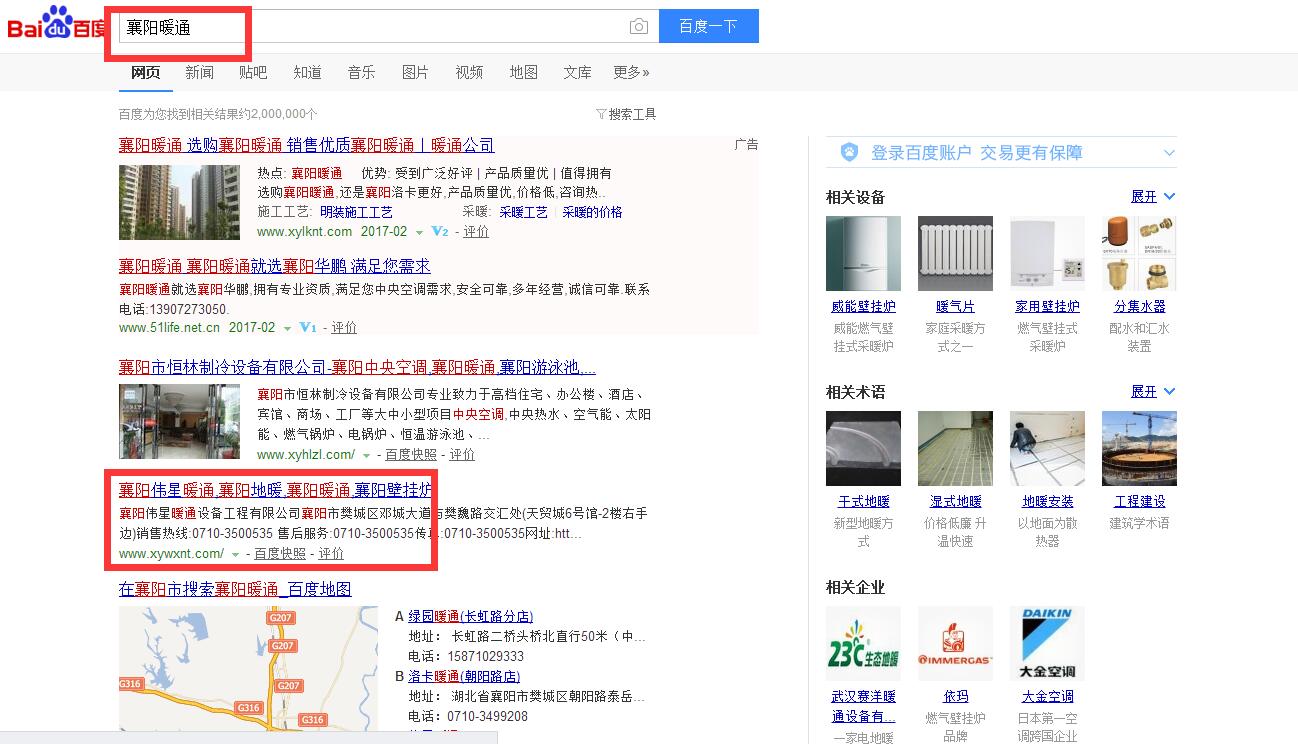
Task: Open the 大金空调 text link
Action: [1047, 697]
